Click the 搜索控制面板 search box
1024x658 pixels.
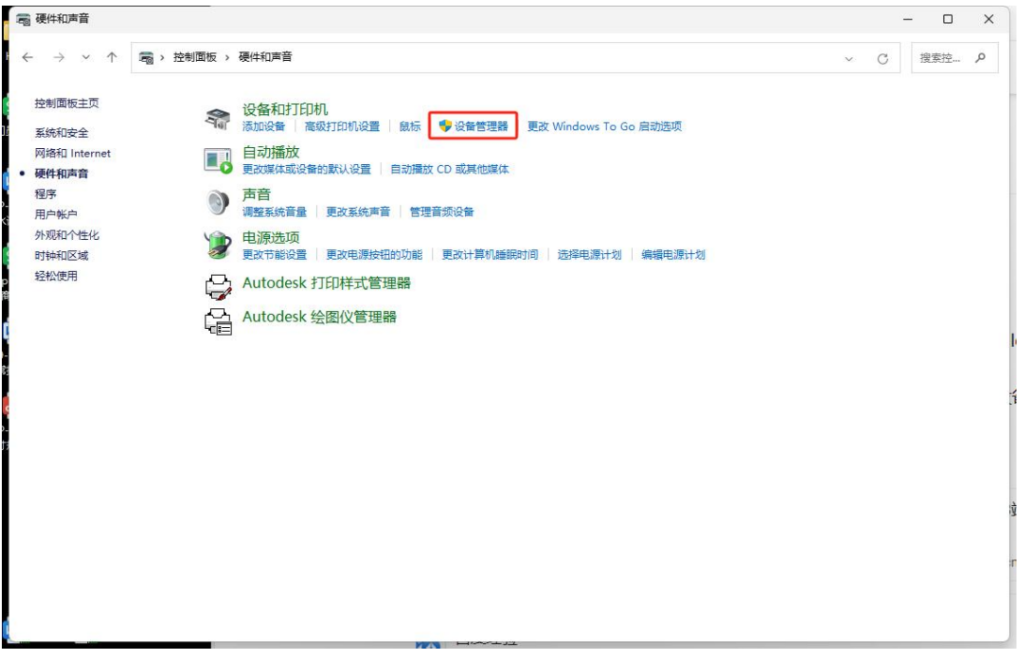pos(944,58)
